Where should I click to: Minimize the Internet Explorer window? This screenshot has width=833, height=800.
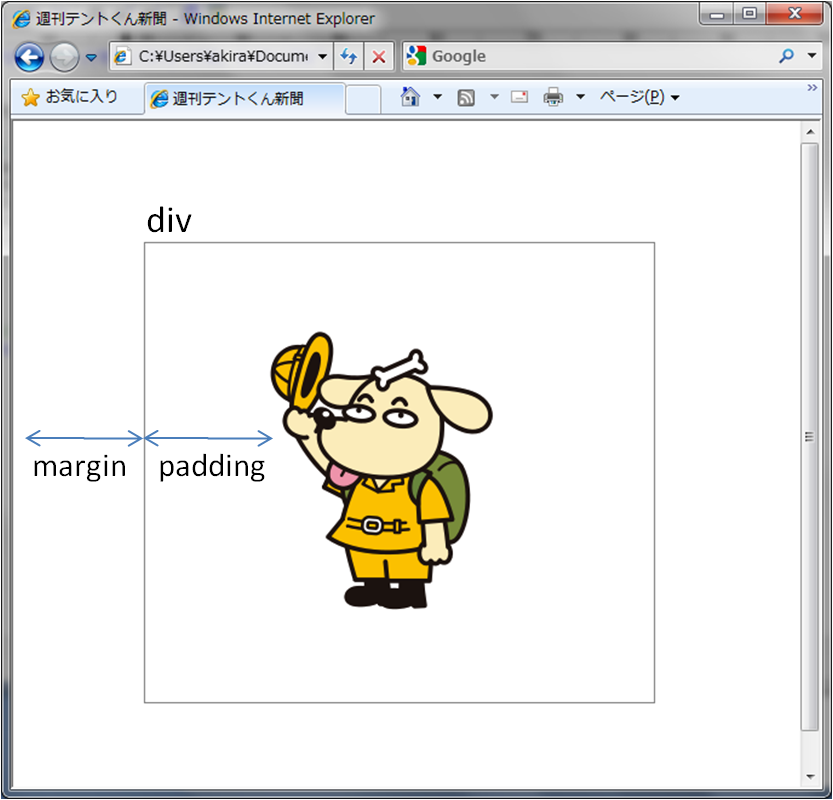(717, 14)
